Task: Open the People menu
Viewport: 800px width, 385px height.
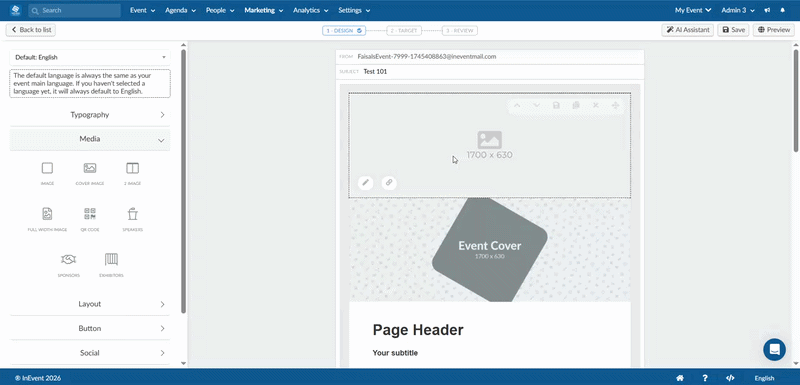Action: pyautogui.click(x=220, y=10)
